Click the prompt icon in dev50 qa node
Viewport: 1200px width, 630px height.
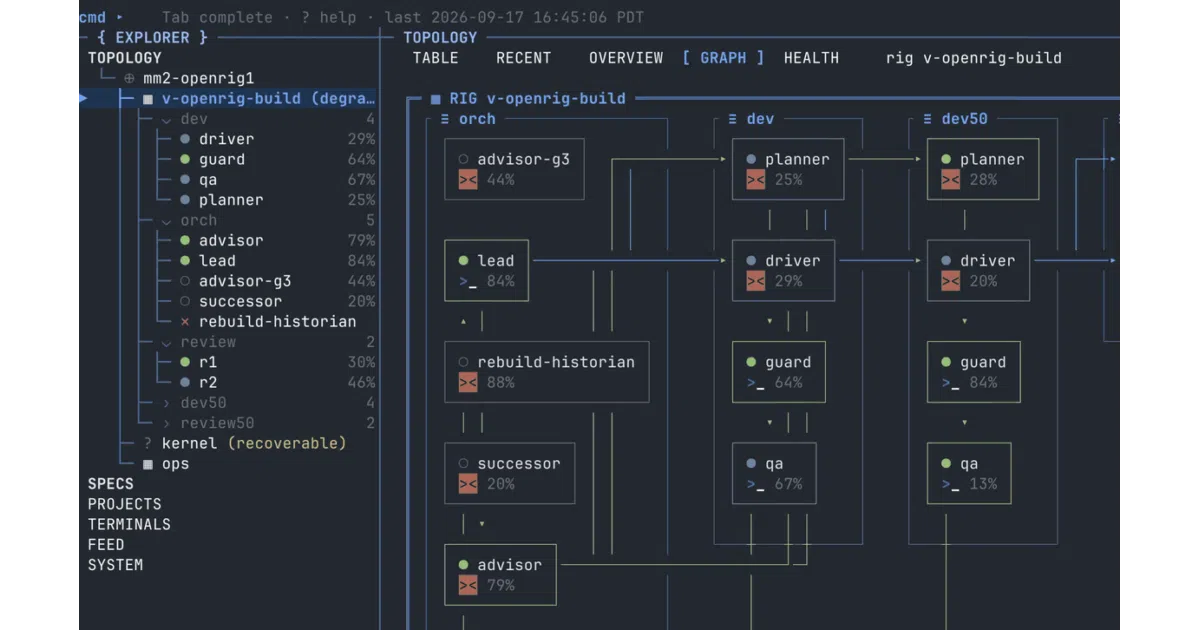(951, 484)
